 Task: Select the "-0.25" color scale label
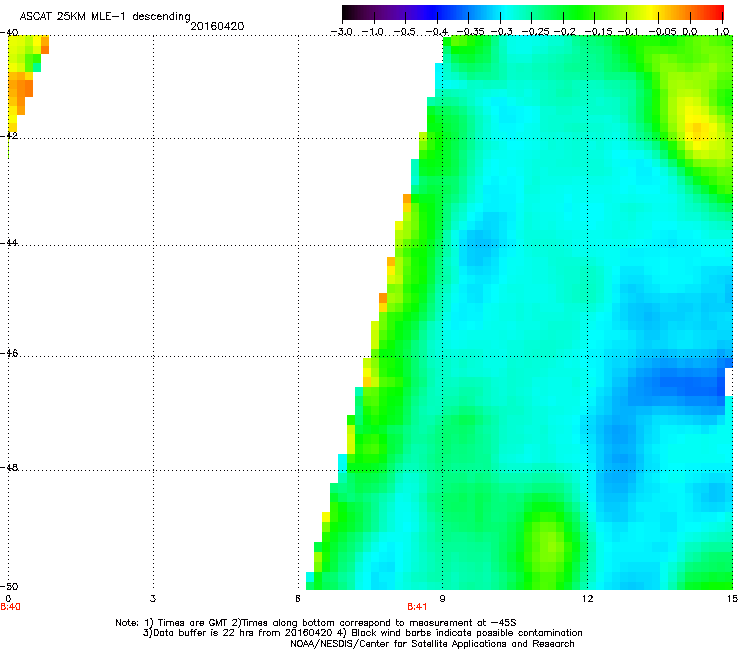[x=536, y=32]
